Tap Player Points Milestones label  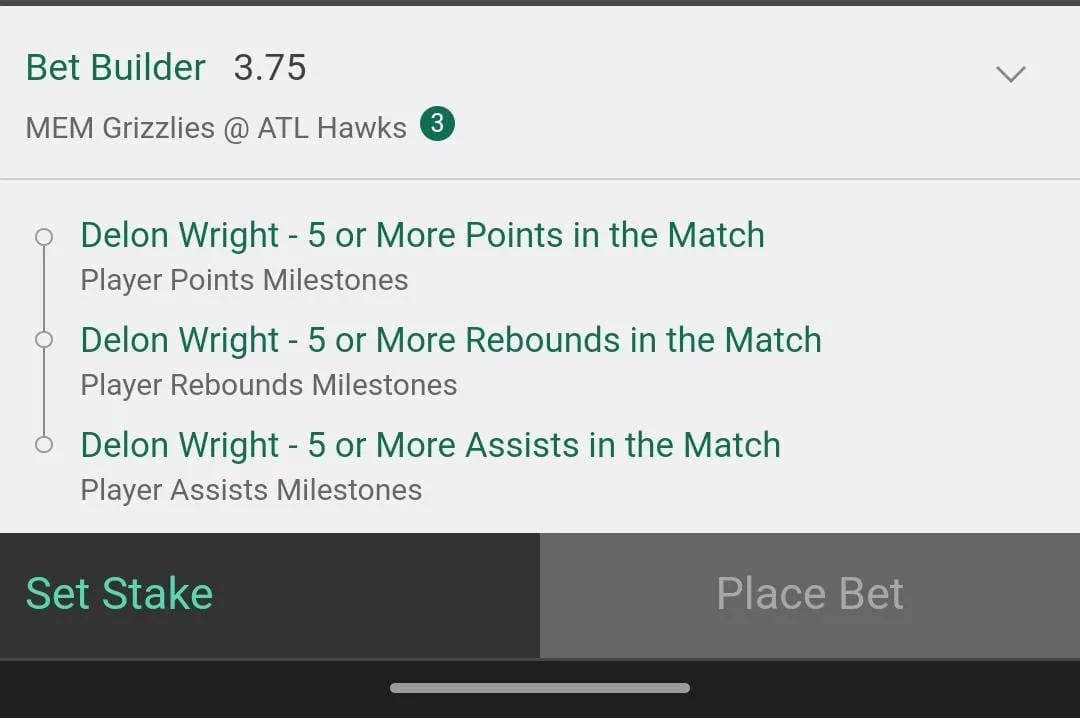245,280
